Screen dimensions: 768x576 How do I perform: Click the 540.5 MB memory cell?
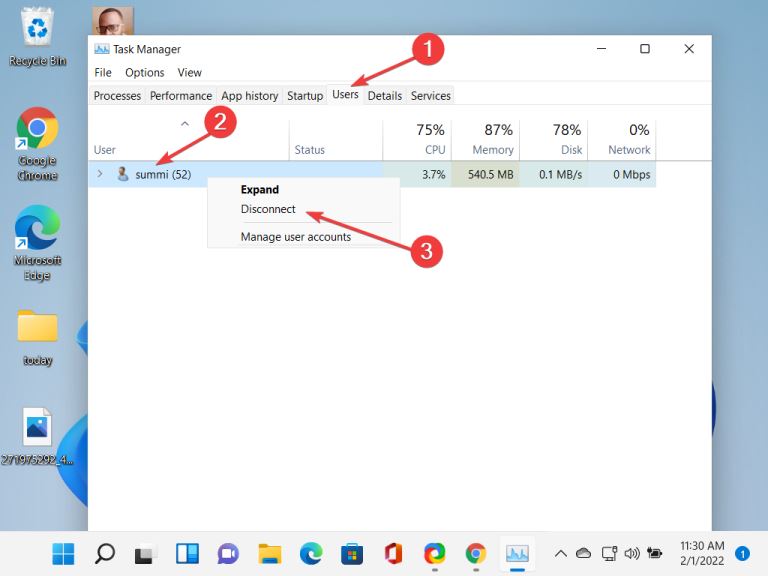pos(485,174)
